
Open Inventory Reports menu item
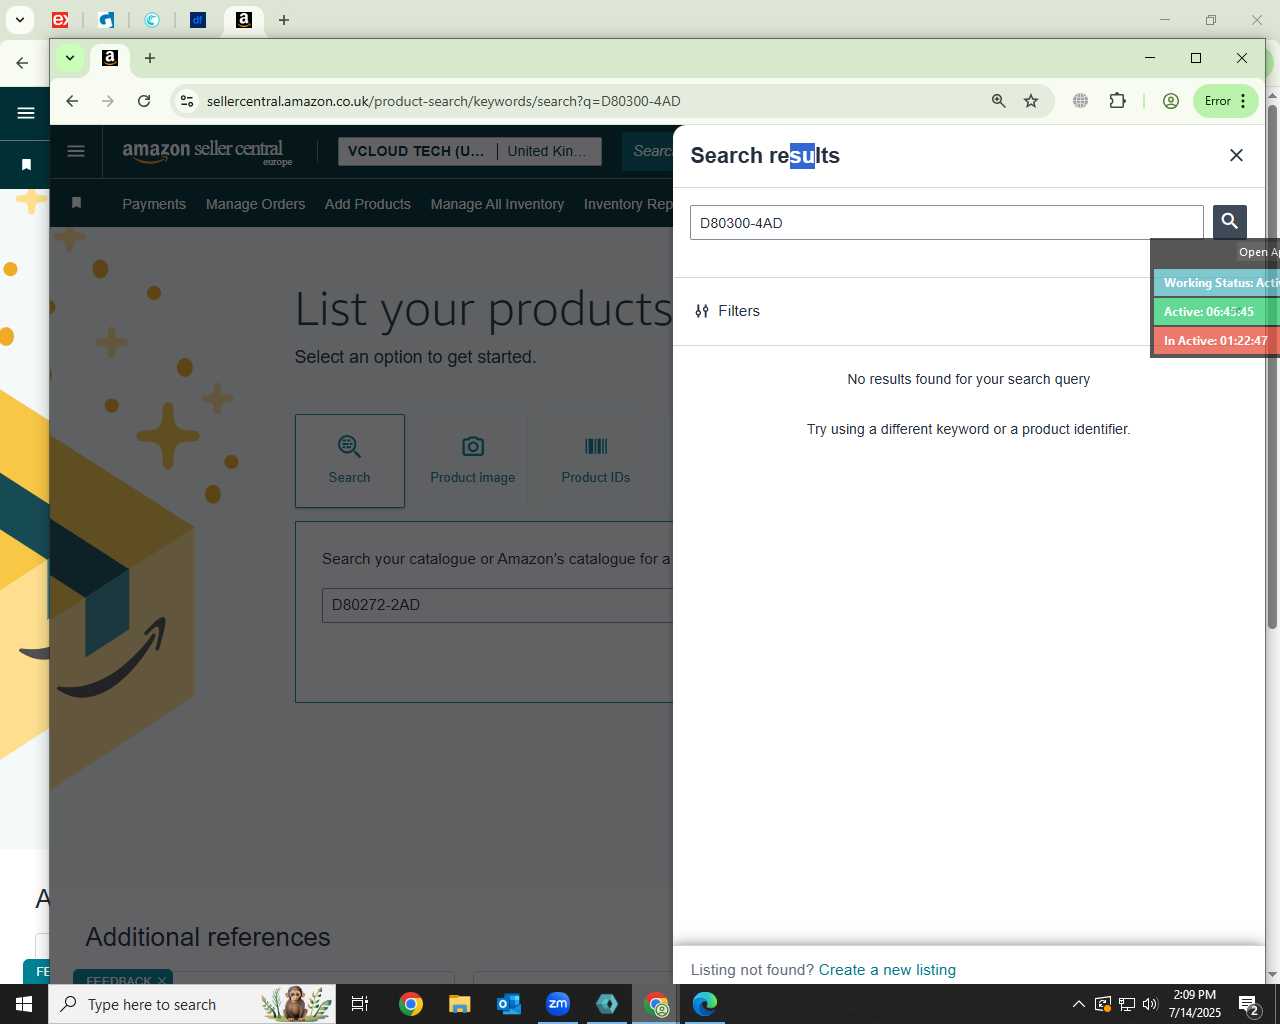pos(628,204)
